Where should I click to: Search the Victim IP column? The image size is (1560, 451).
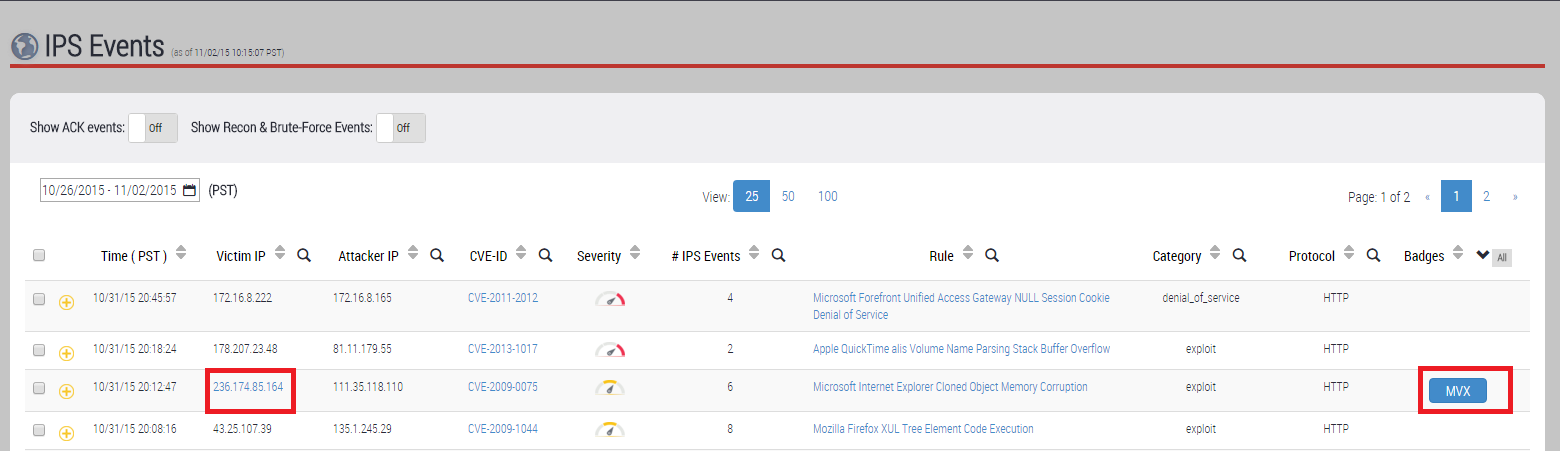coord(304,255)
